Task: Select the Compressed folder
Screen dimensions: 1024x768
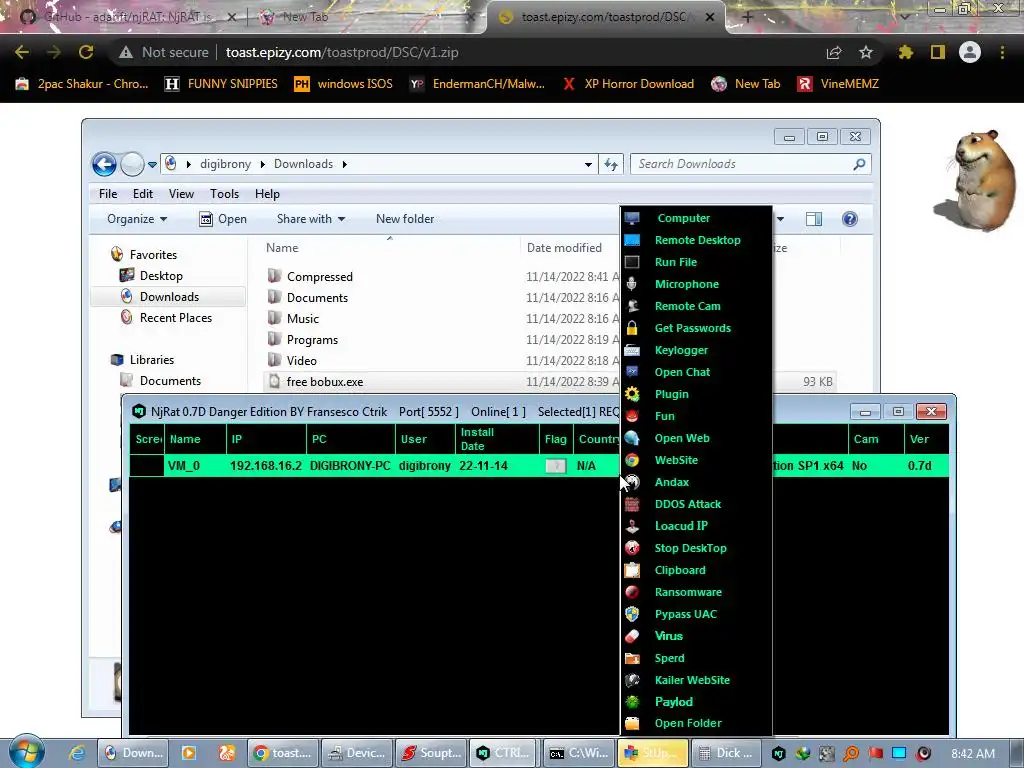Action: 319,277
